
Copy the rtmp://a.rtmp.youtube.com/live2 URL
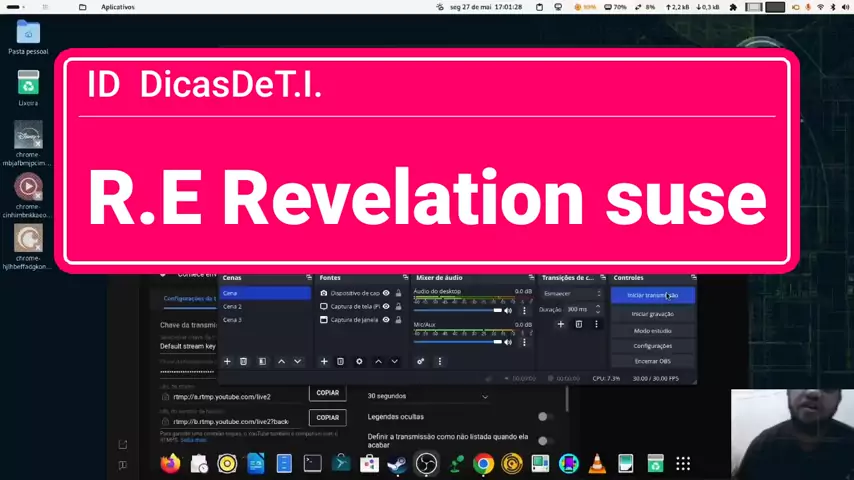[x=327, y=393]
